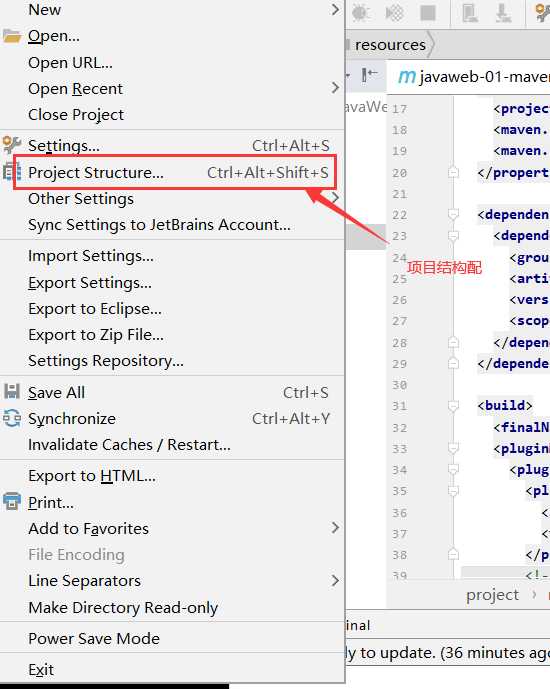Click the stop square icon in toolbar
The height and width of the screenshot is (689, 550).
click(x=427, y=13)
